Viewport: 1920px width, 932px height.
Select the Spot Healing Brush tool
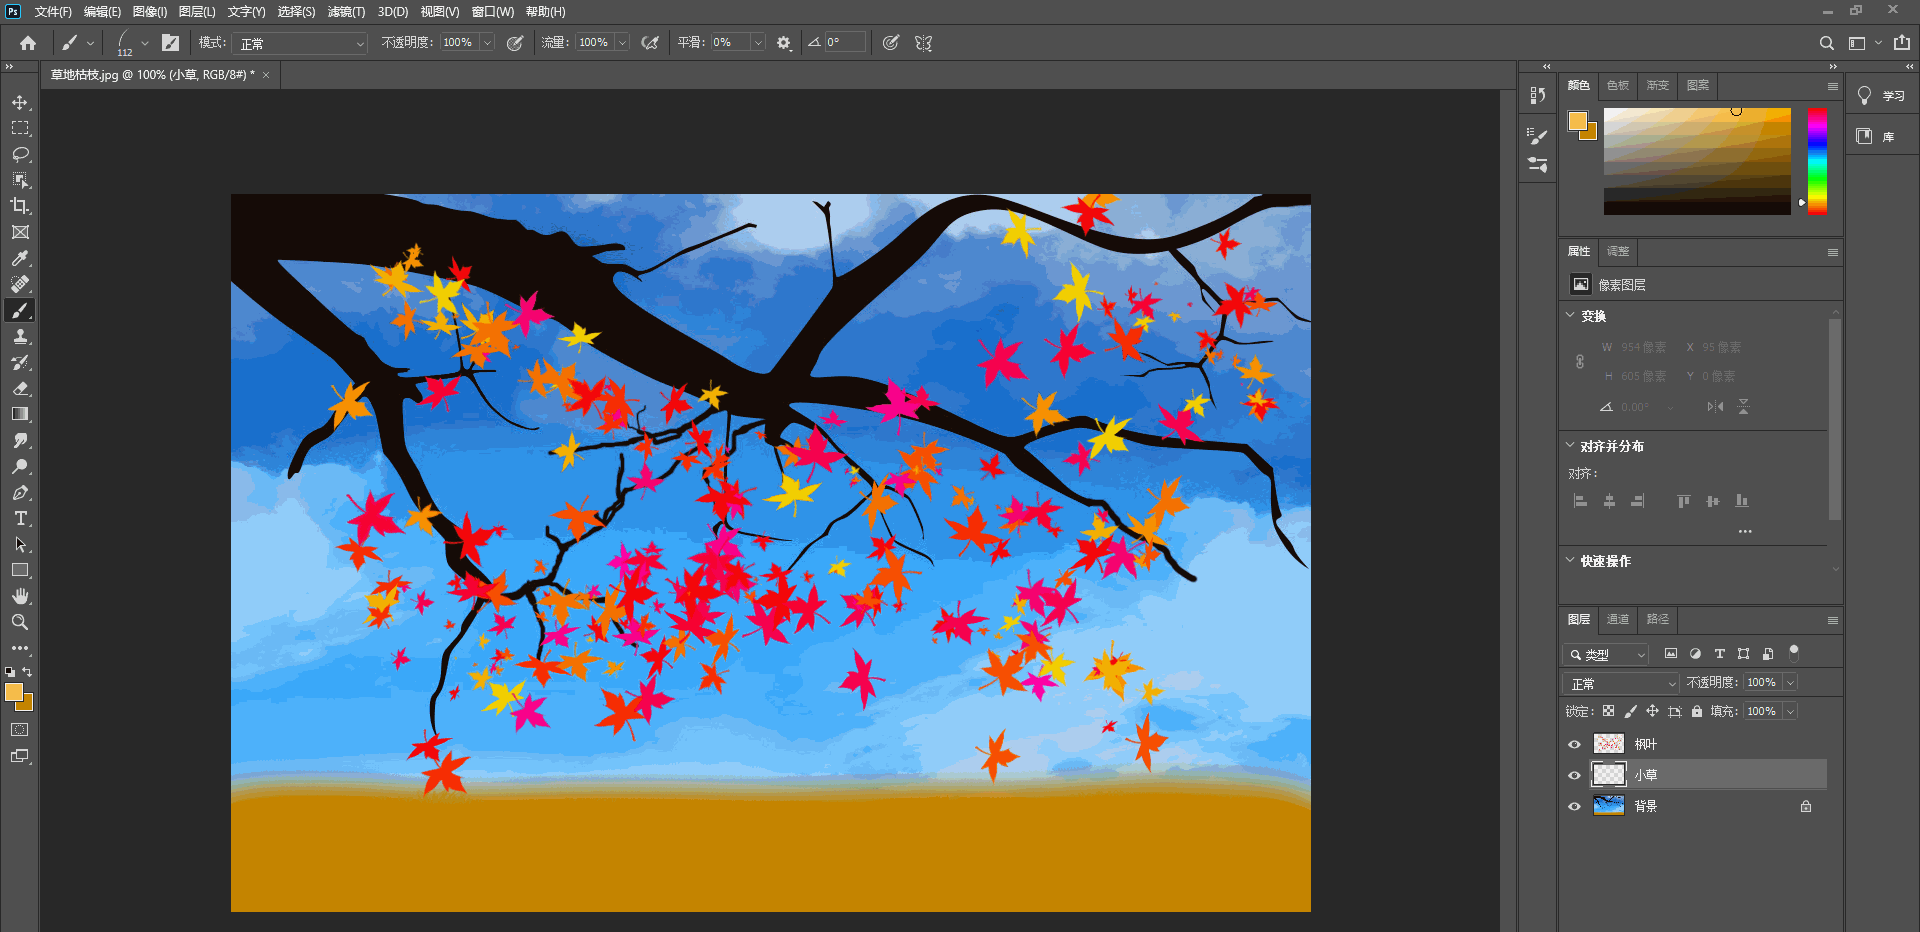[x=20, y=284]
